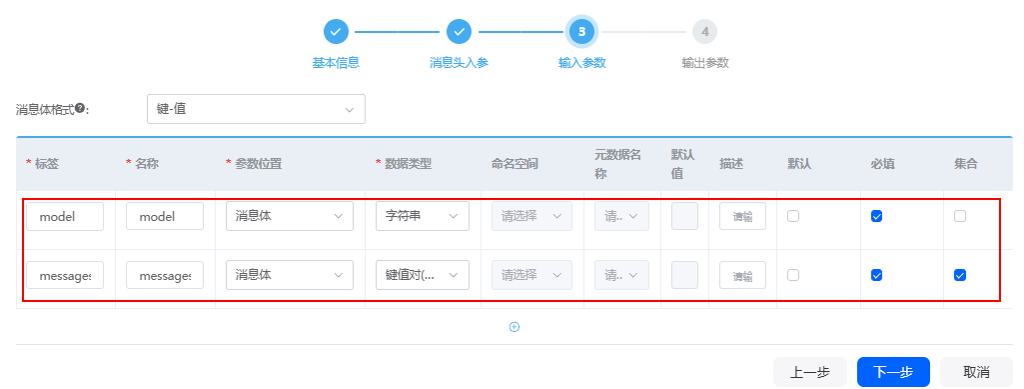Go to 消息头入参 step label
This screenshot has width=1024, height=389.
(x=459, y=63)
